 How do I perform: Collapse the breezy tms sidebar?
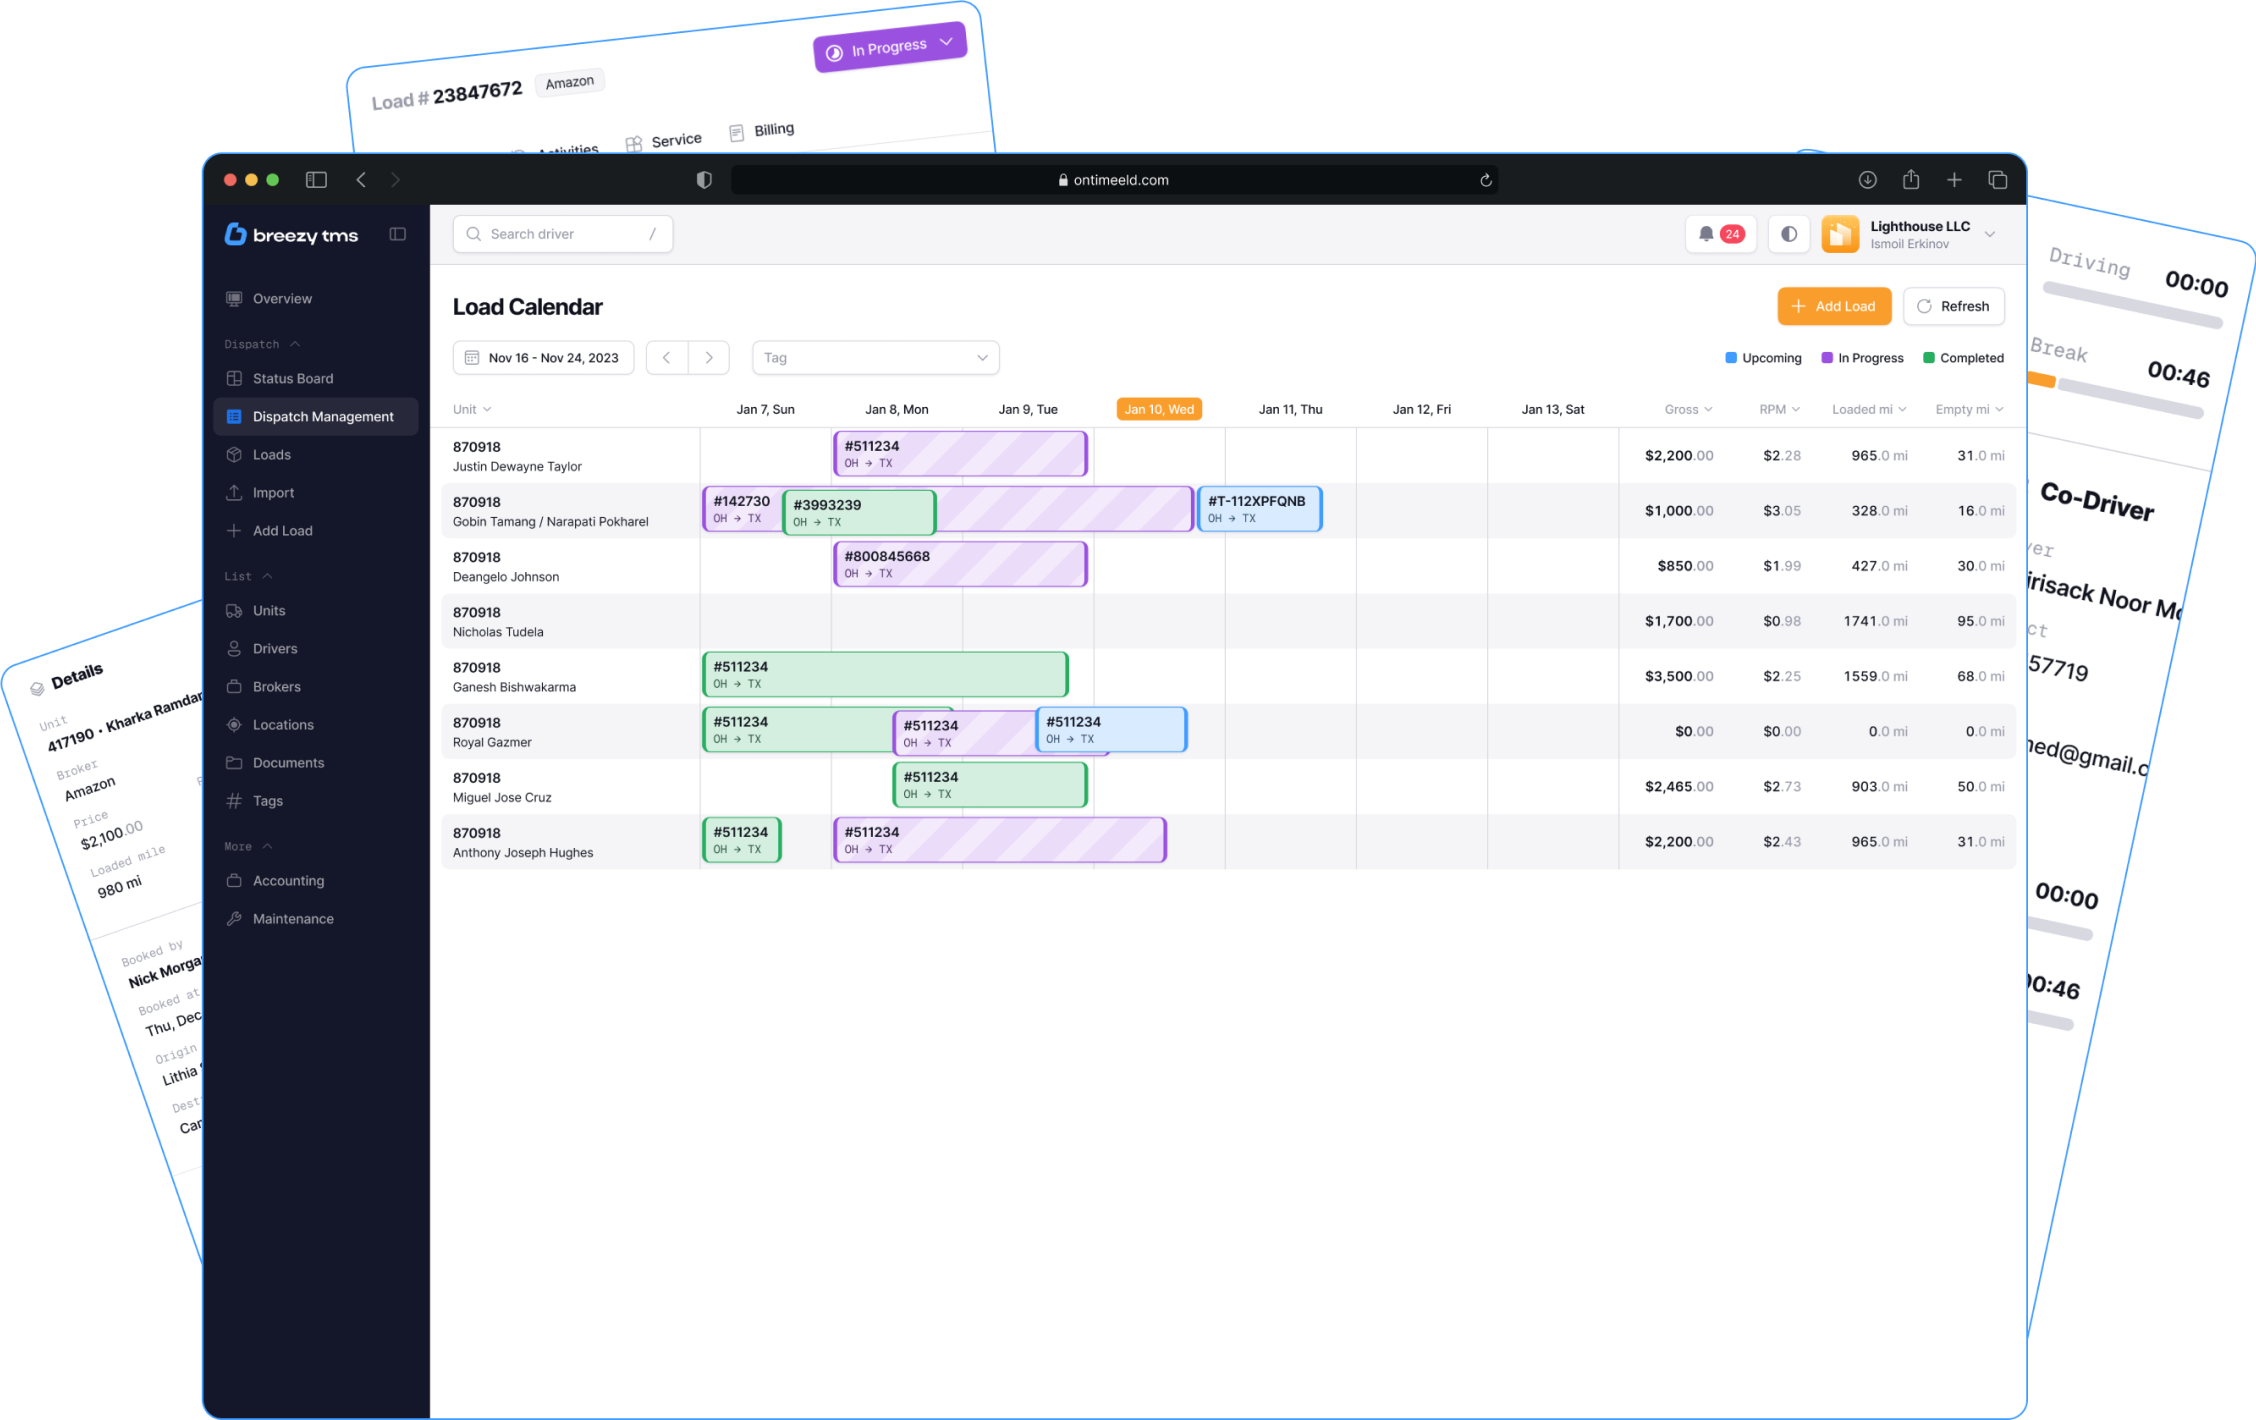(398, 234)
